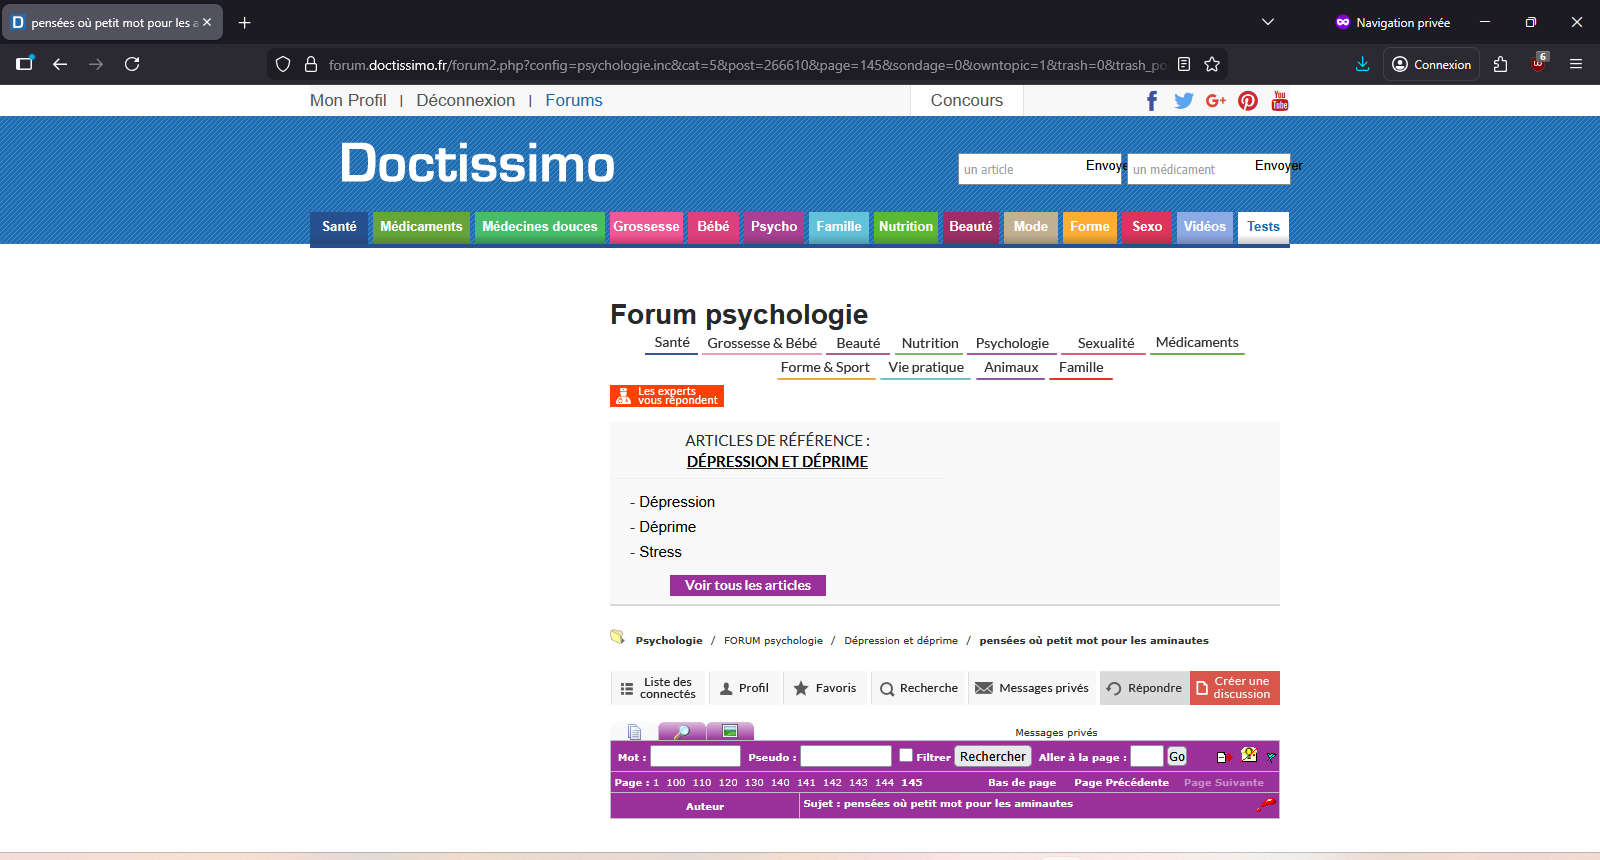Open the DÉPRESSION ET DÉPRIME link
The image size is (1600, 860).
pyautogui.click(x=777, y=462)
